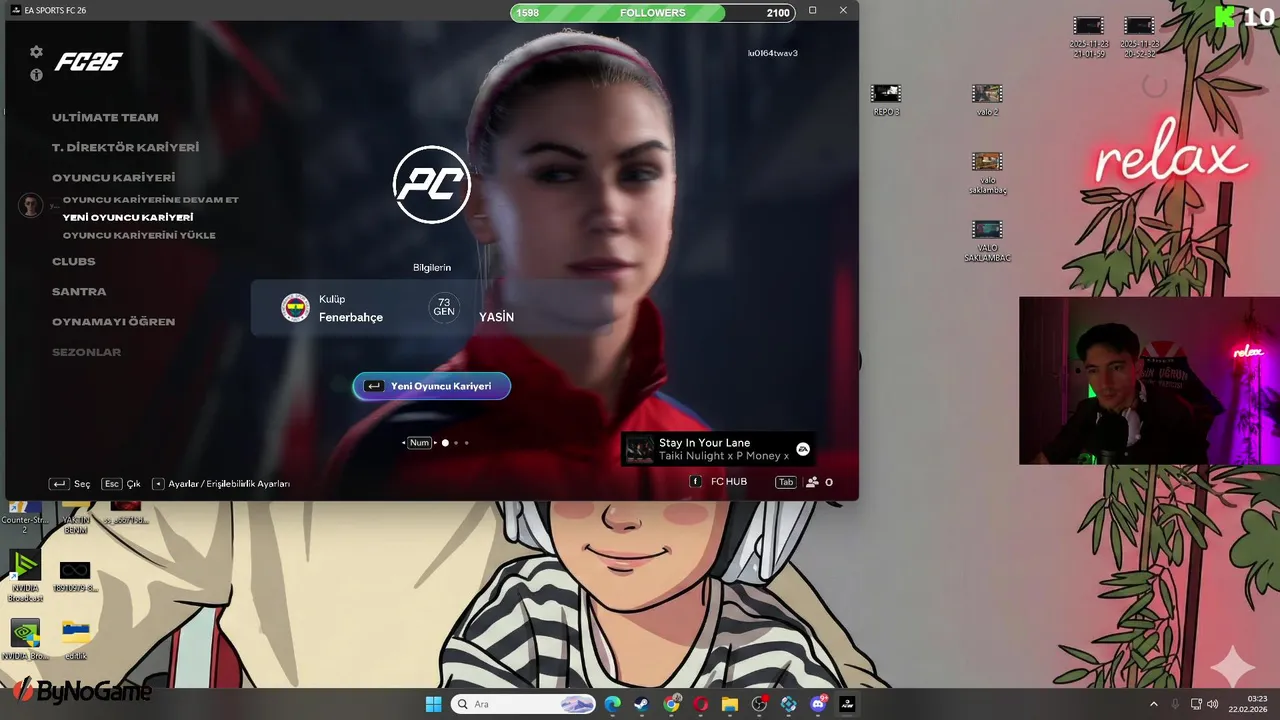Image resolution: width=1280 pixels, height=720 pixels.
Task: Click the Seç enter-key prompt
Action: point(70,484)
